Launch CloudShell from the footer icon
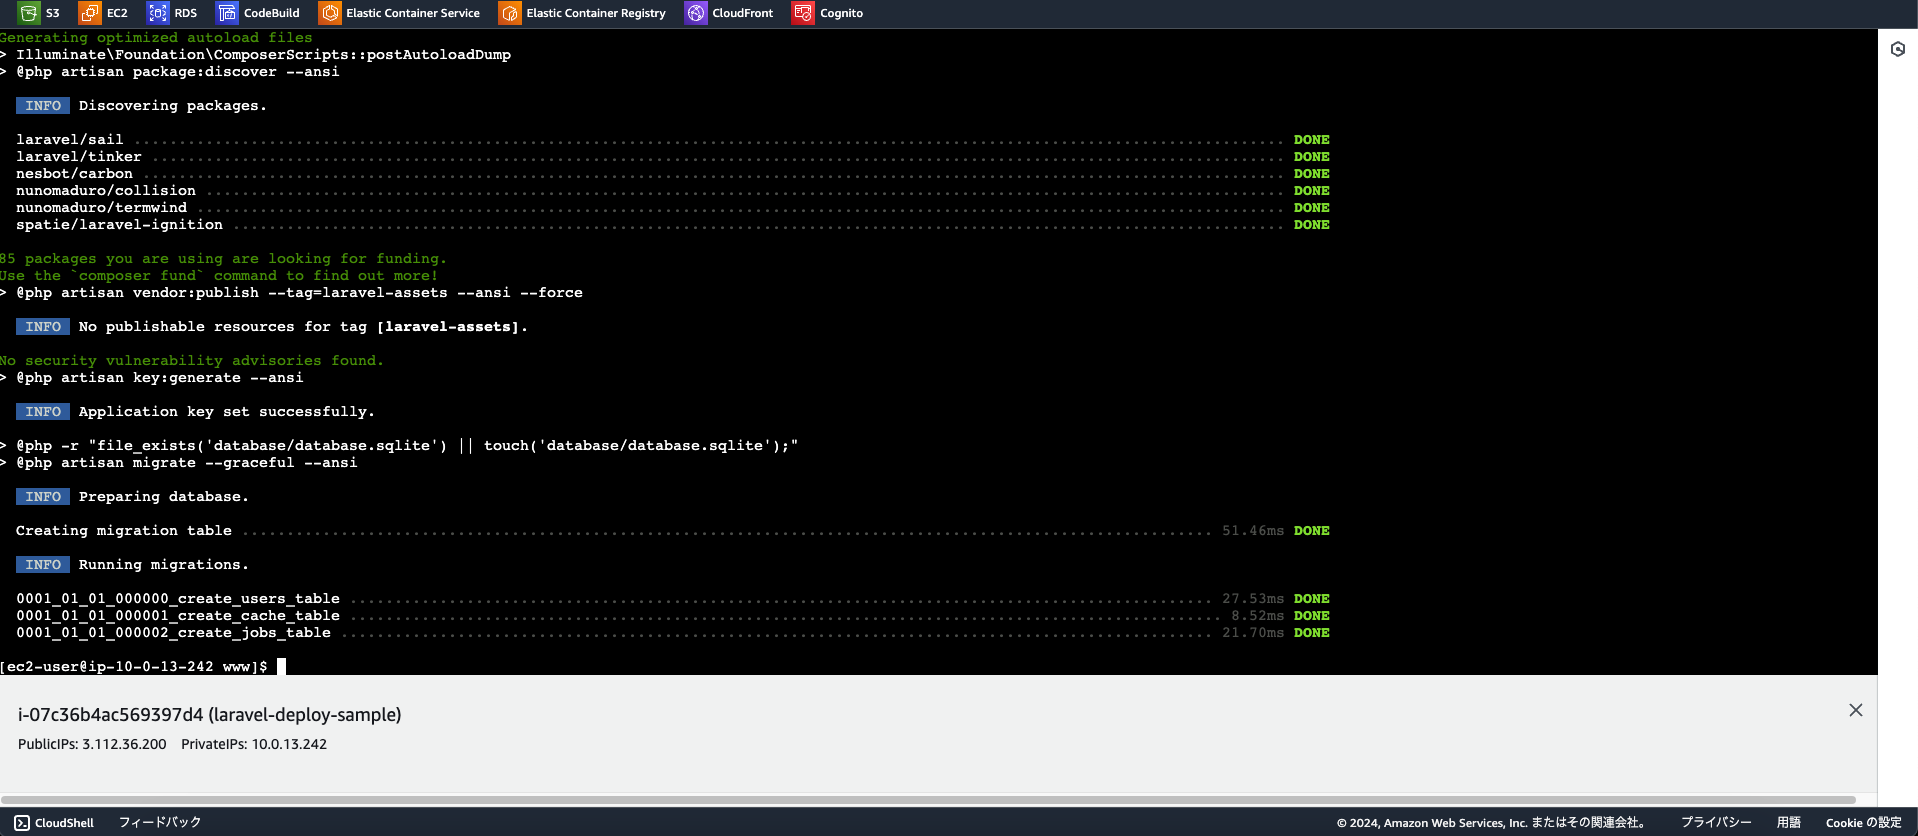1918x836 pixels. coord(22,822)
